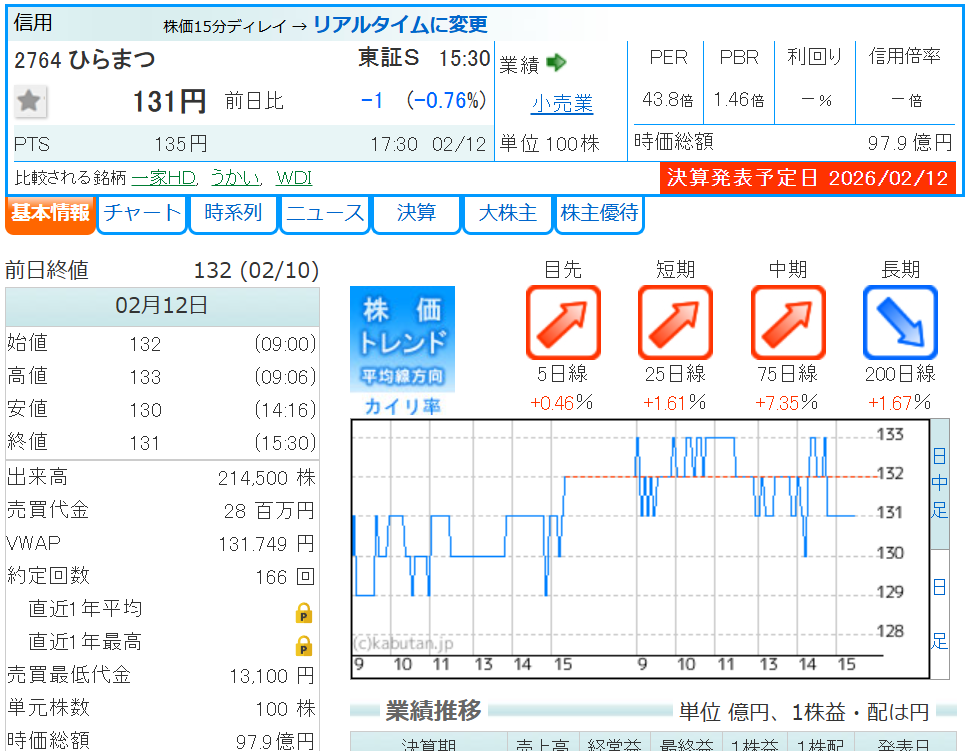Viewport: 971px width, 751px height.
Task: Click the 業績推移 section heading
Action: [x=433, y=711]
